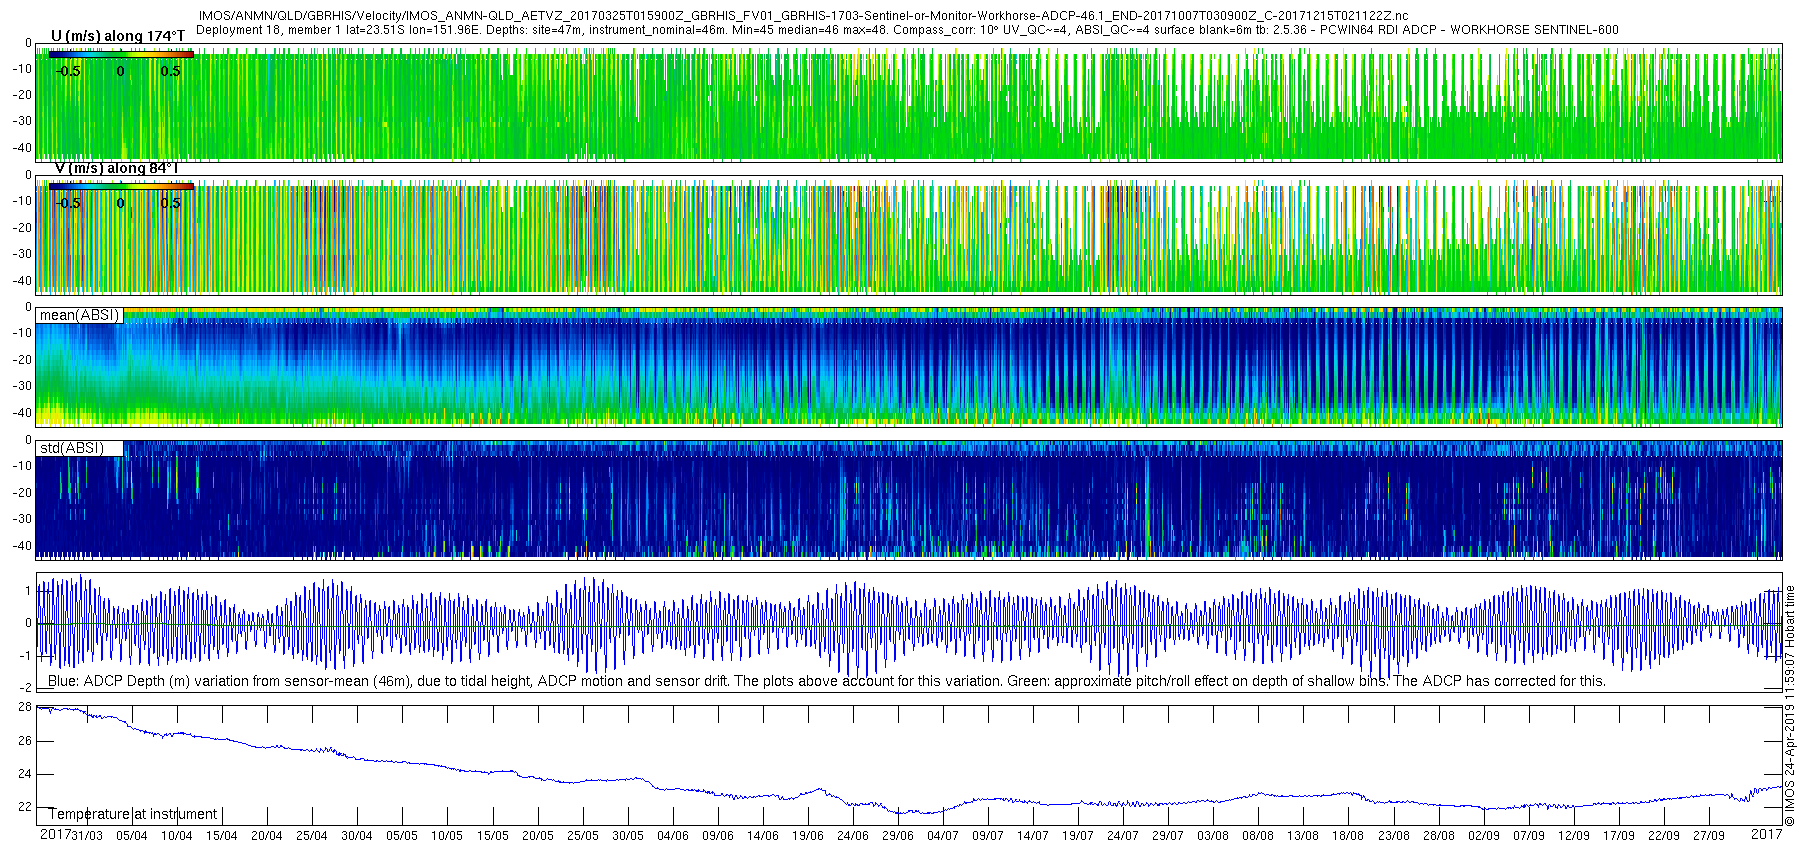Click the '31/03' date tick label
The image size is (1800, 850).
coord(87,836)
